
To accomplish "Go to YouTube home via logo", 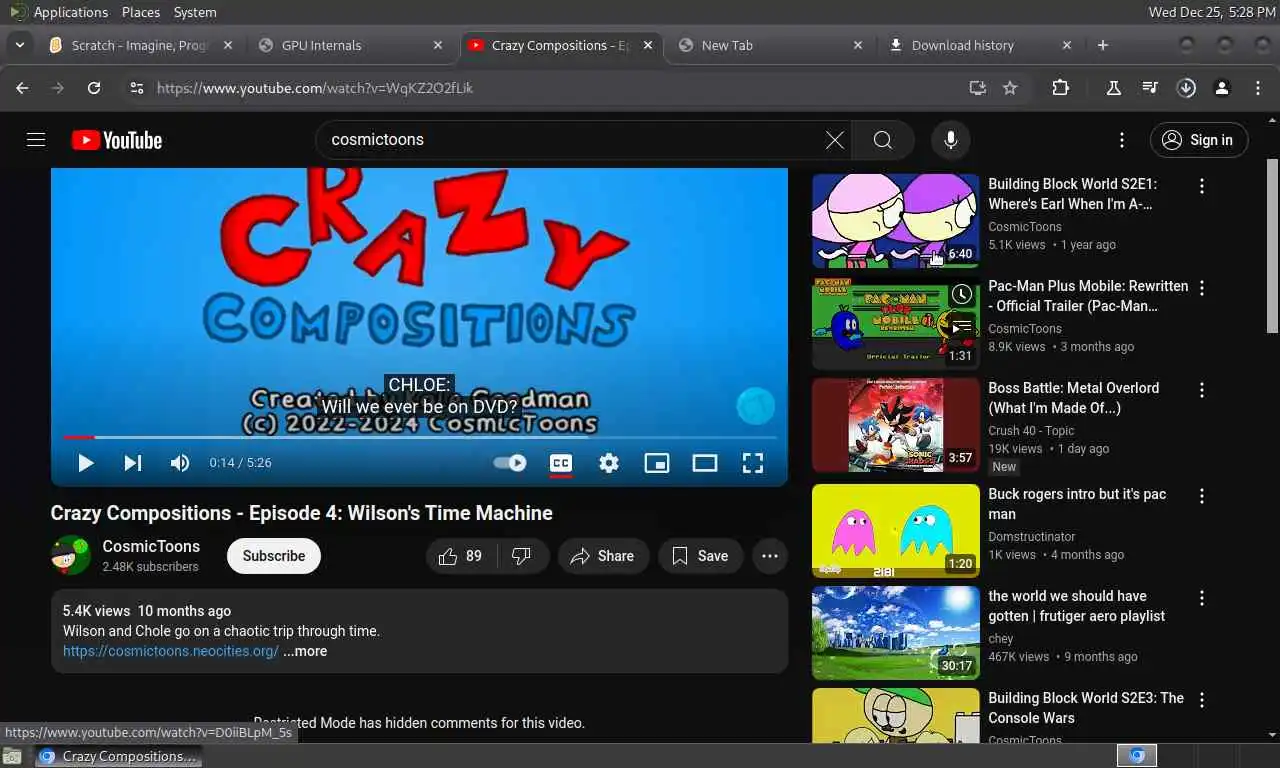I will pyautogui.click(x=117, y=140).
